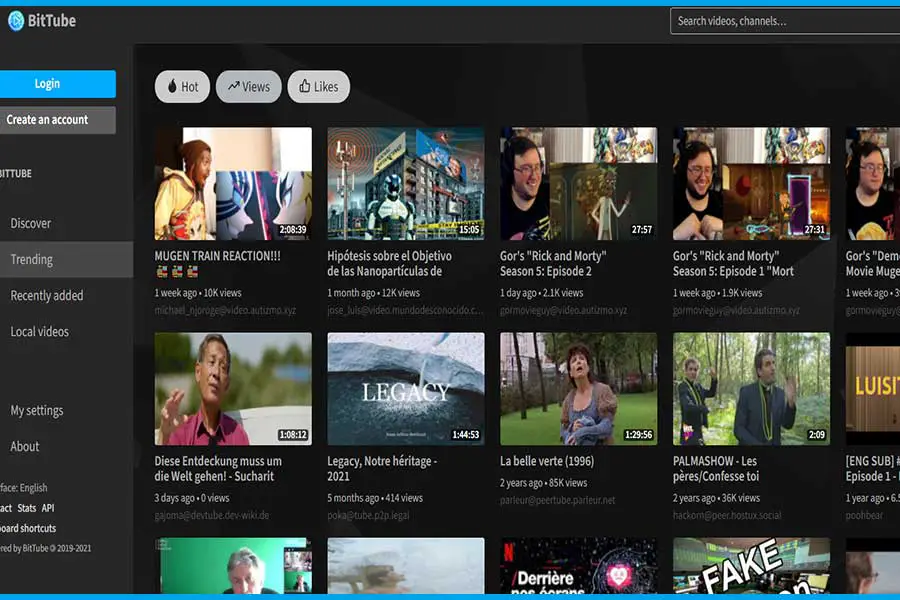
Task: Open La belle verte thumbnail
Action: pos(579,389)
